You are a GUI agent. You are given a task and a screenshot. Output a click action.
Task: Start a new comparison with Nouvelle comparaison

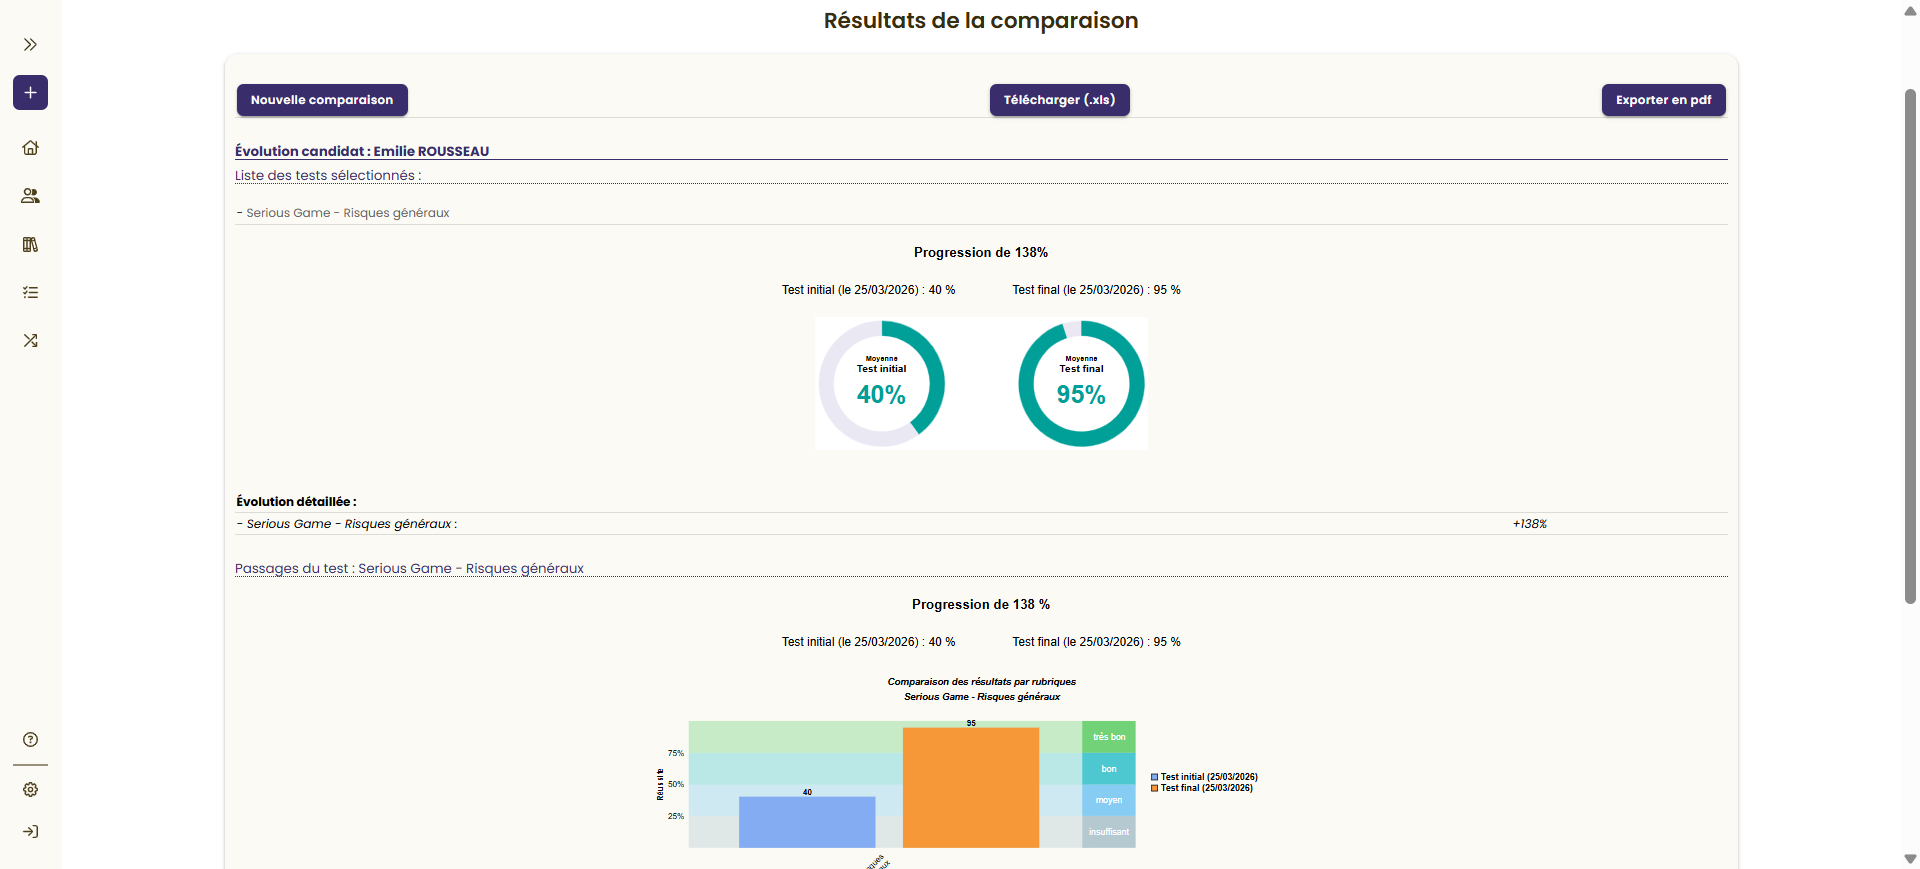322,100
